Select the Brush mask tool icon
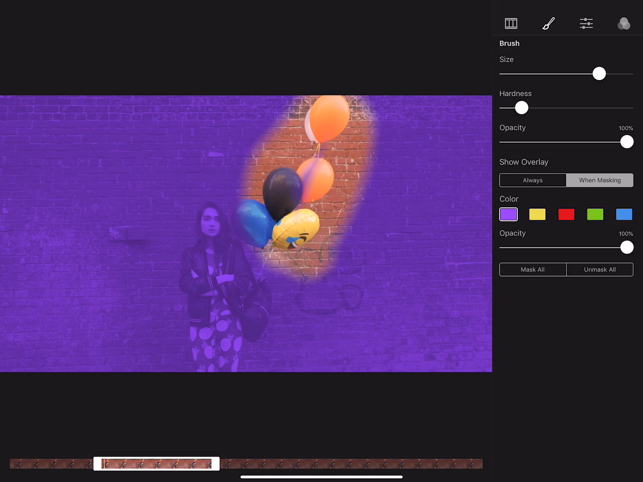The image size is (643, 482). (549, 23)
